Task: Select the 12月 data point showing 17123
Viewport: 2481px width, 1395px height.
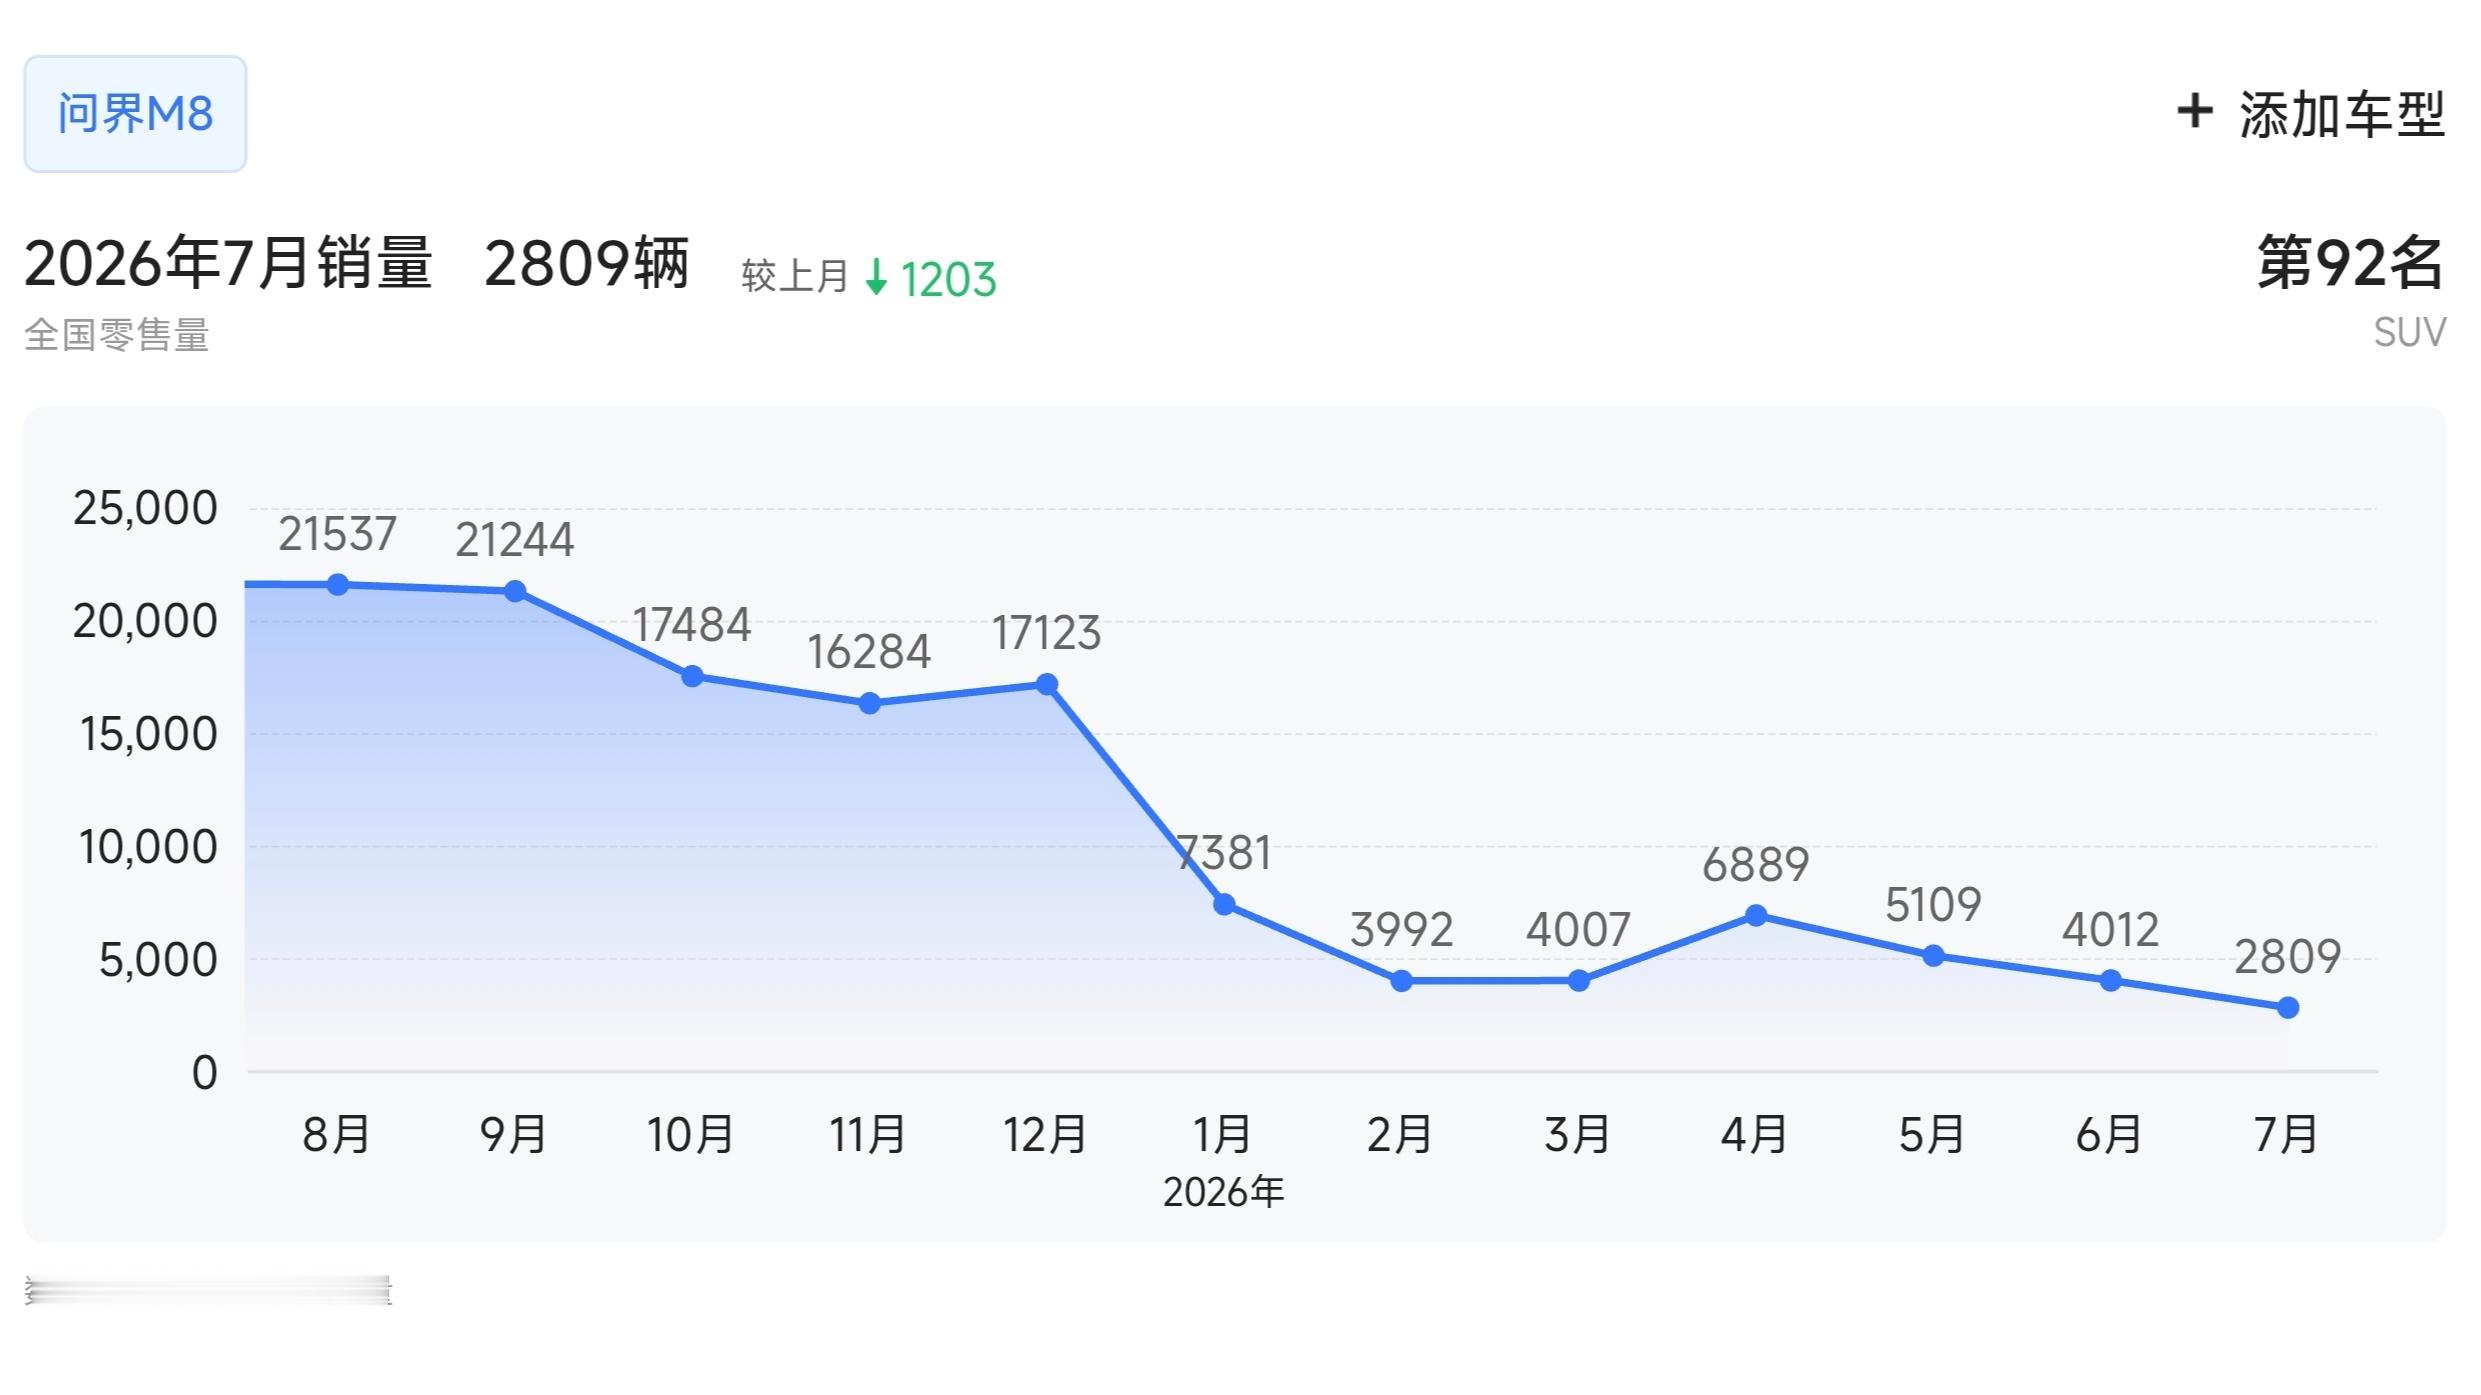Action: [x=1047, y=685]
